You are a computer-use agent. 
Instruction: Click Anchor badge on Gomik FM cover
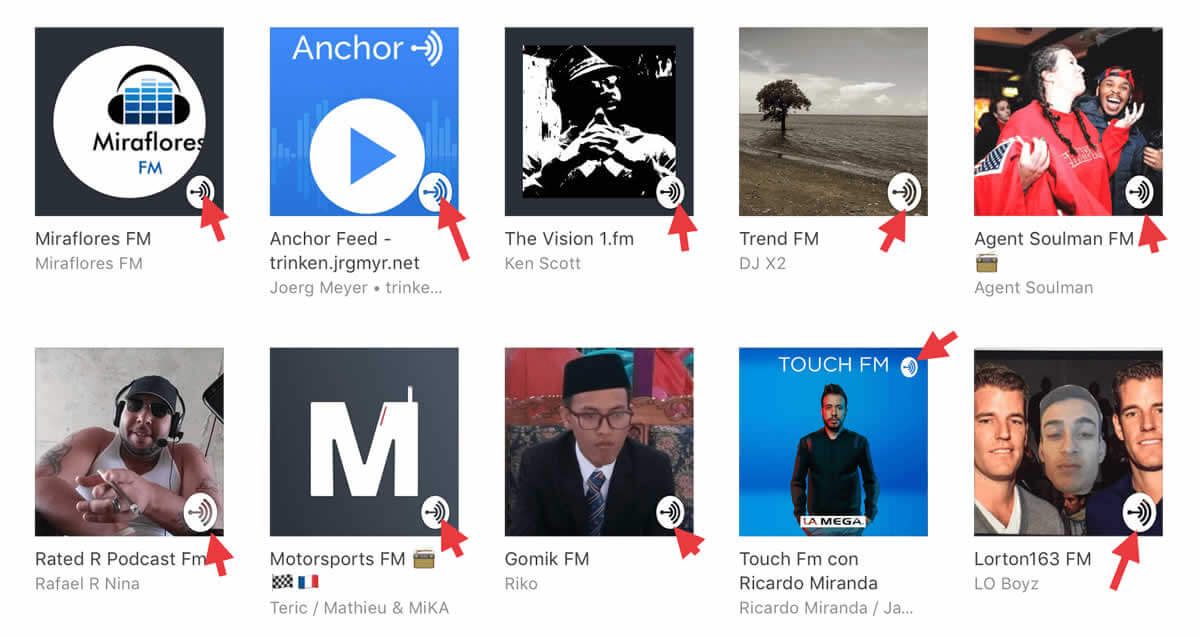click(x=671, y=512)
